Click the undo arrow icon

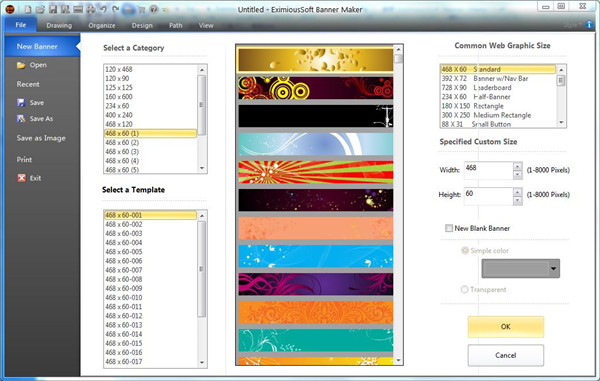click(103, 9)
